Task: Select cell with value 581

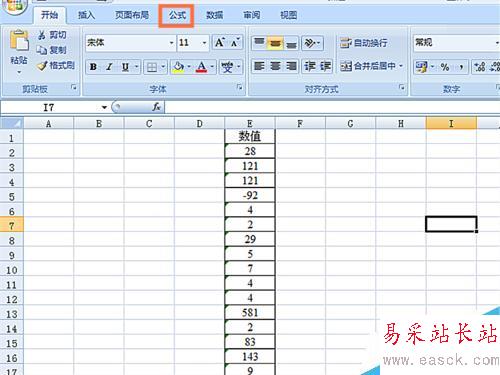Action: 250,312
